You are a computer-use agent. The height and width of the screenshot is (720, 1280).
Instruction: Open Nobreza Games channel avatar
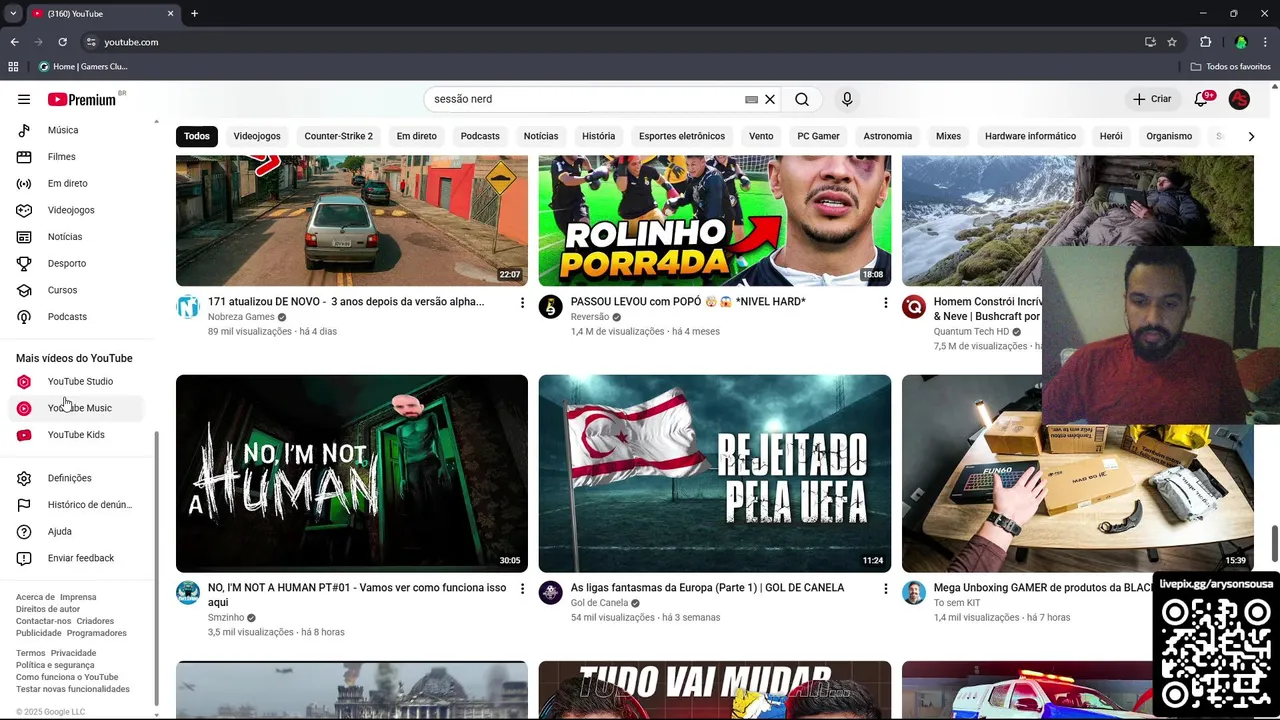tap(188, 306)
